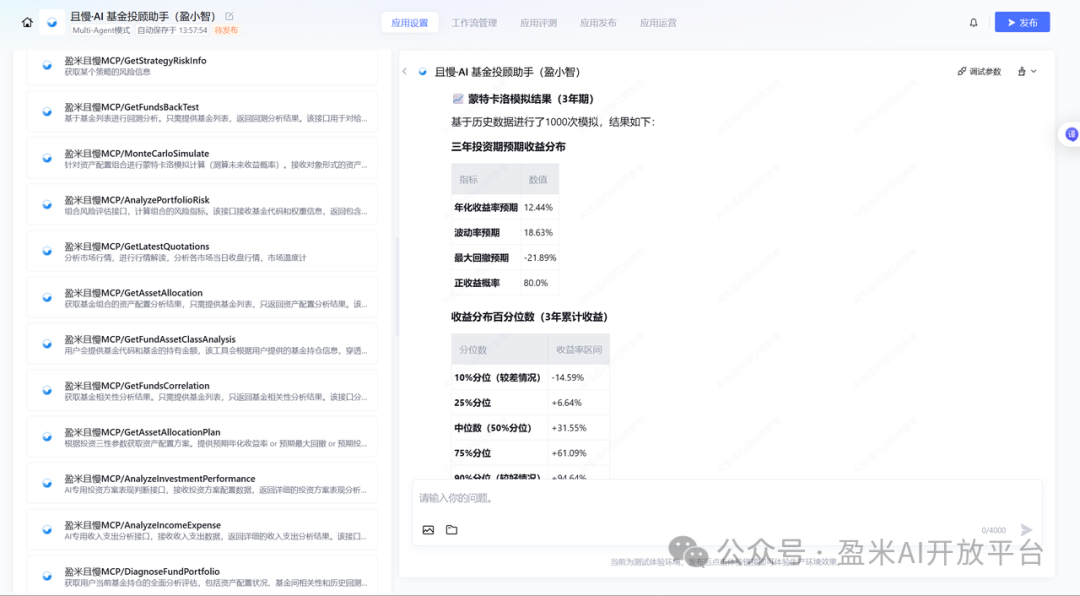Click the blue floating tab on the right edge
The height and width of the screenshot is (596, 1080).
point(1072,134)
